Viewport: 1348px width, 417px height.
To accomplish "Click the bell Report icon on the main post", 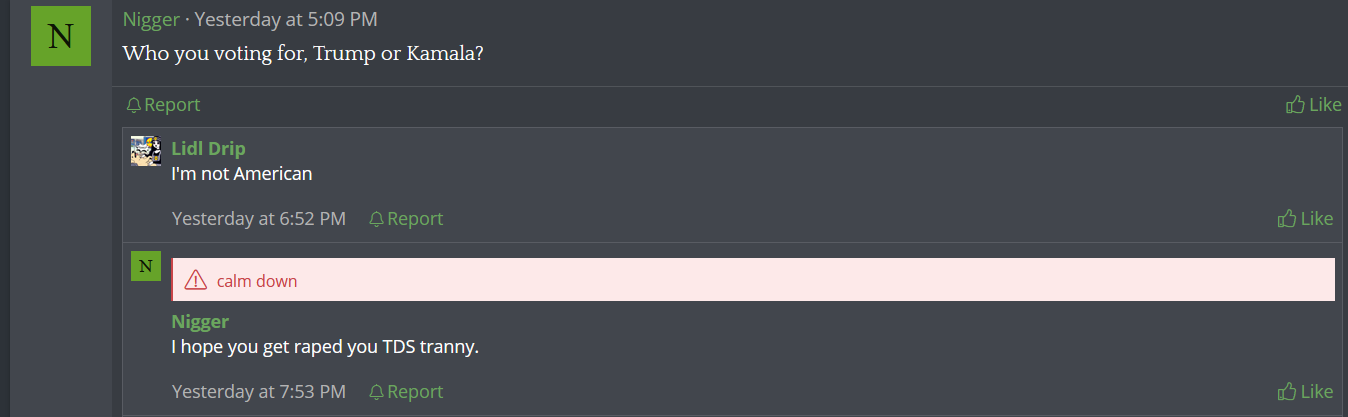I will coord(134,105).
